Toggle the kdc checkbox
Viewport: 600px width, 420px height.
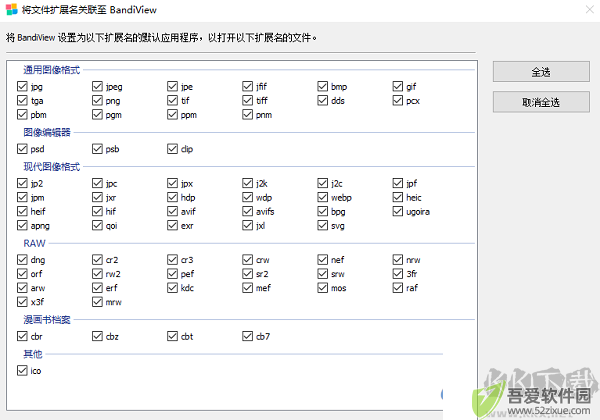click(x=172, y=288)
